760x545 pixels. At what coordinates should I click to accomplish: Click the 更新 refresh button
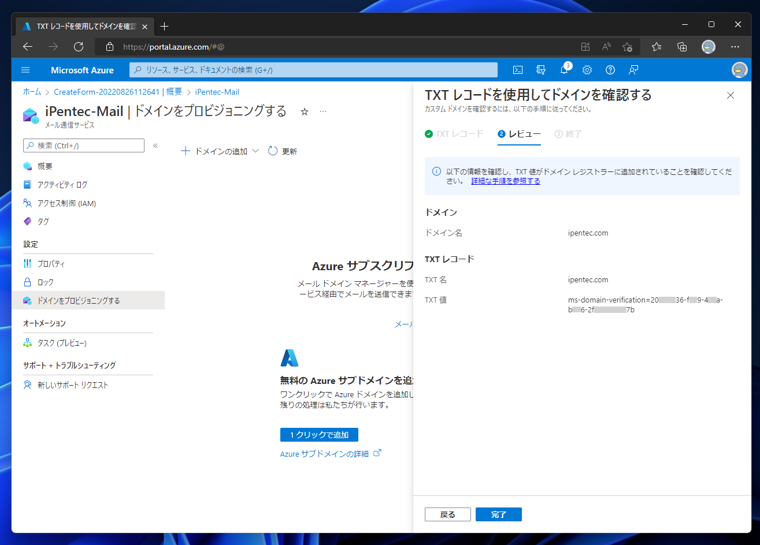click(x=283, y=151)
